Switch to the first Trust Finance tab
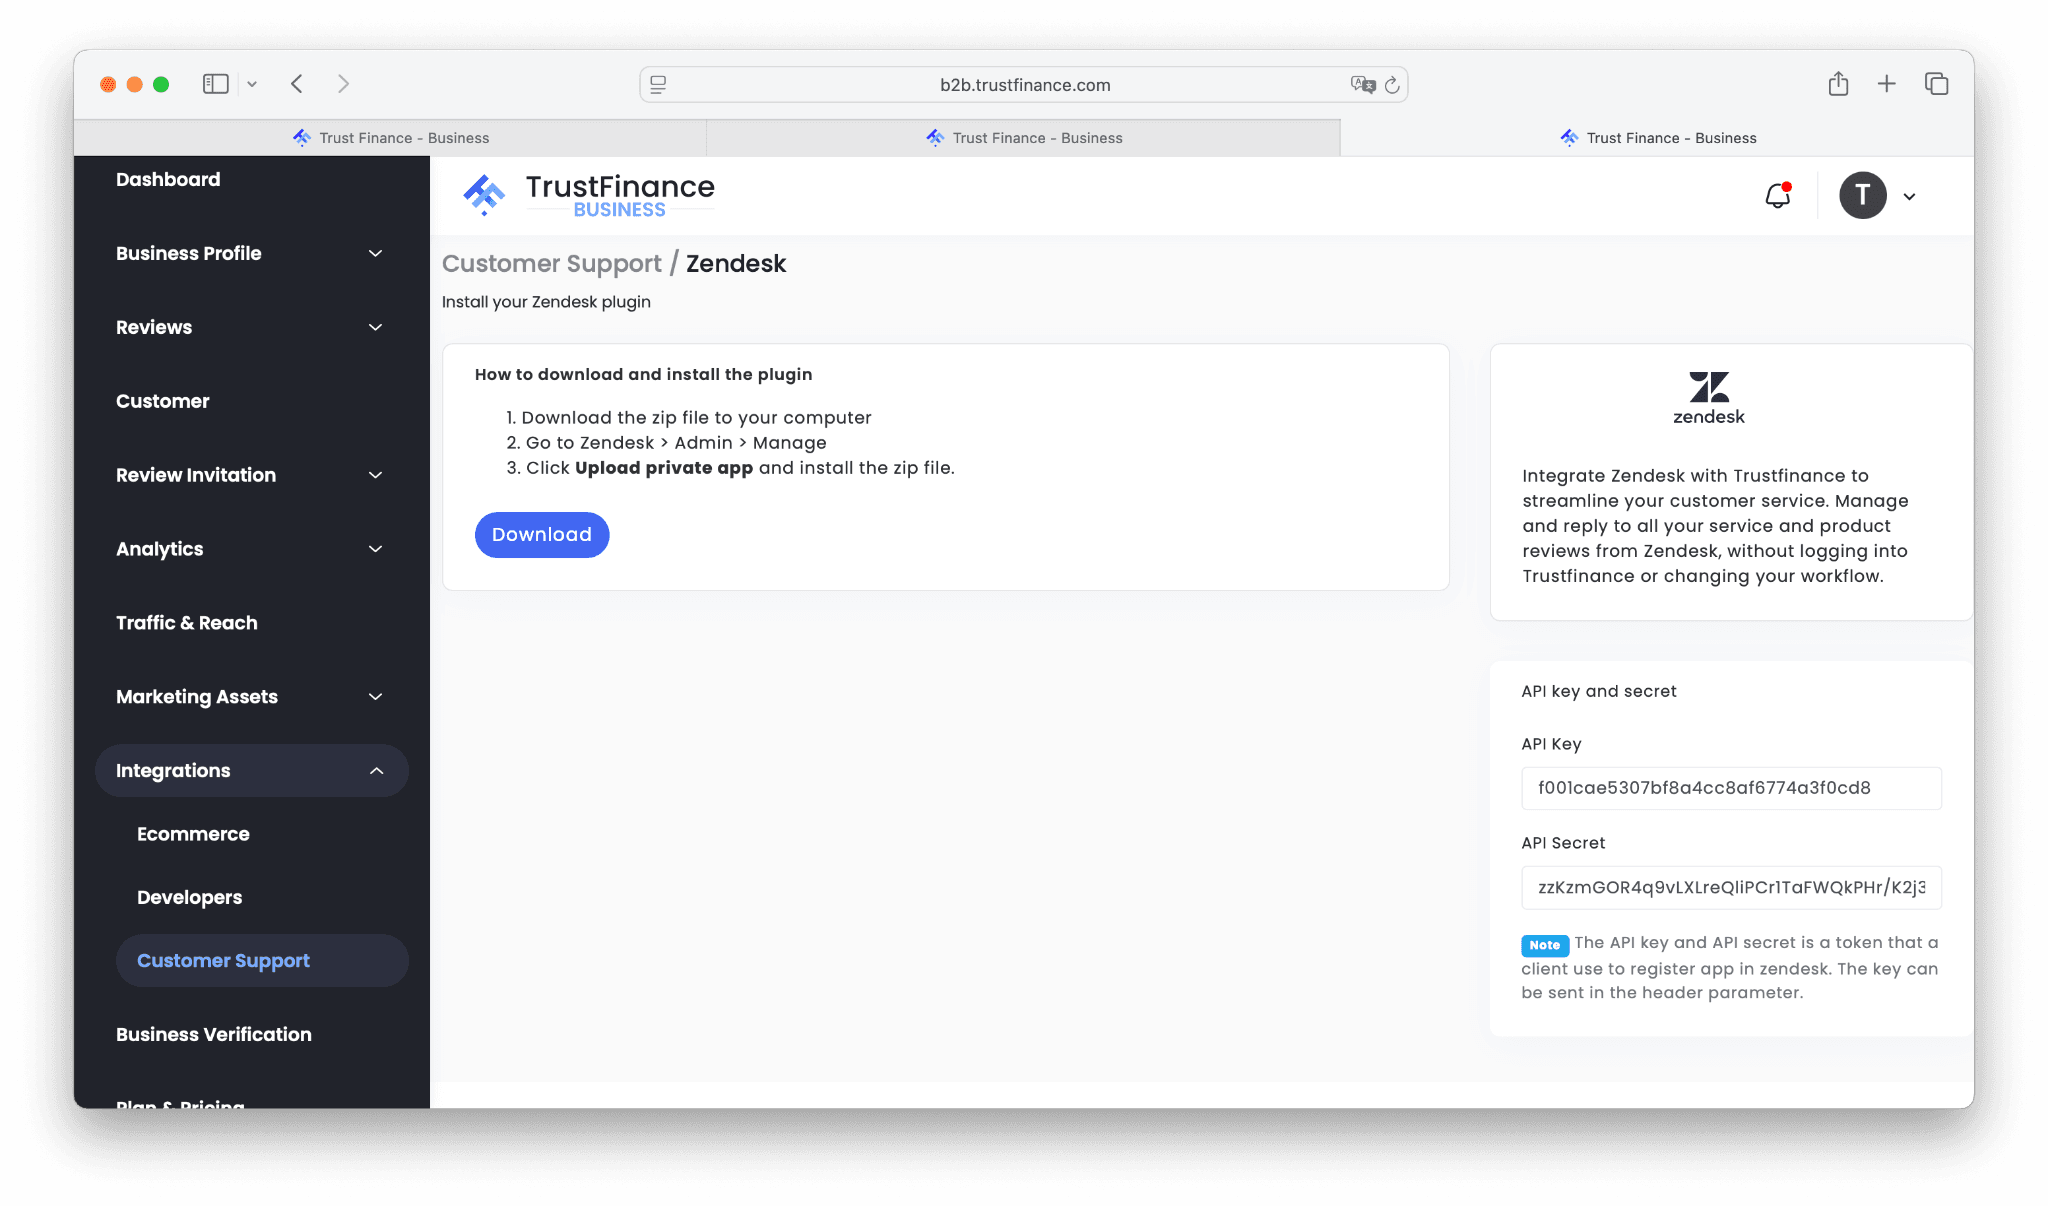2048x1206 pixels. (x=391, y=138)
